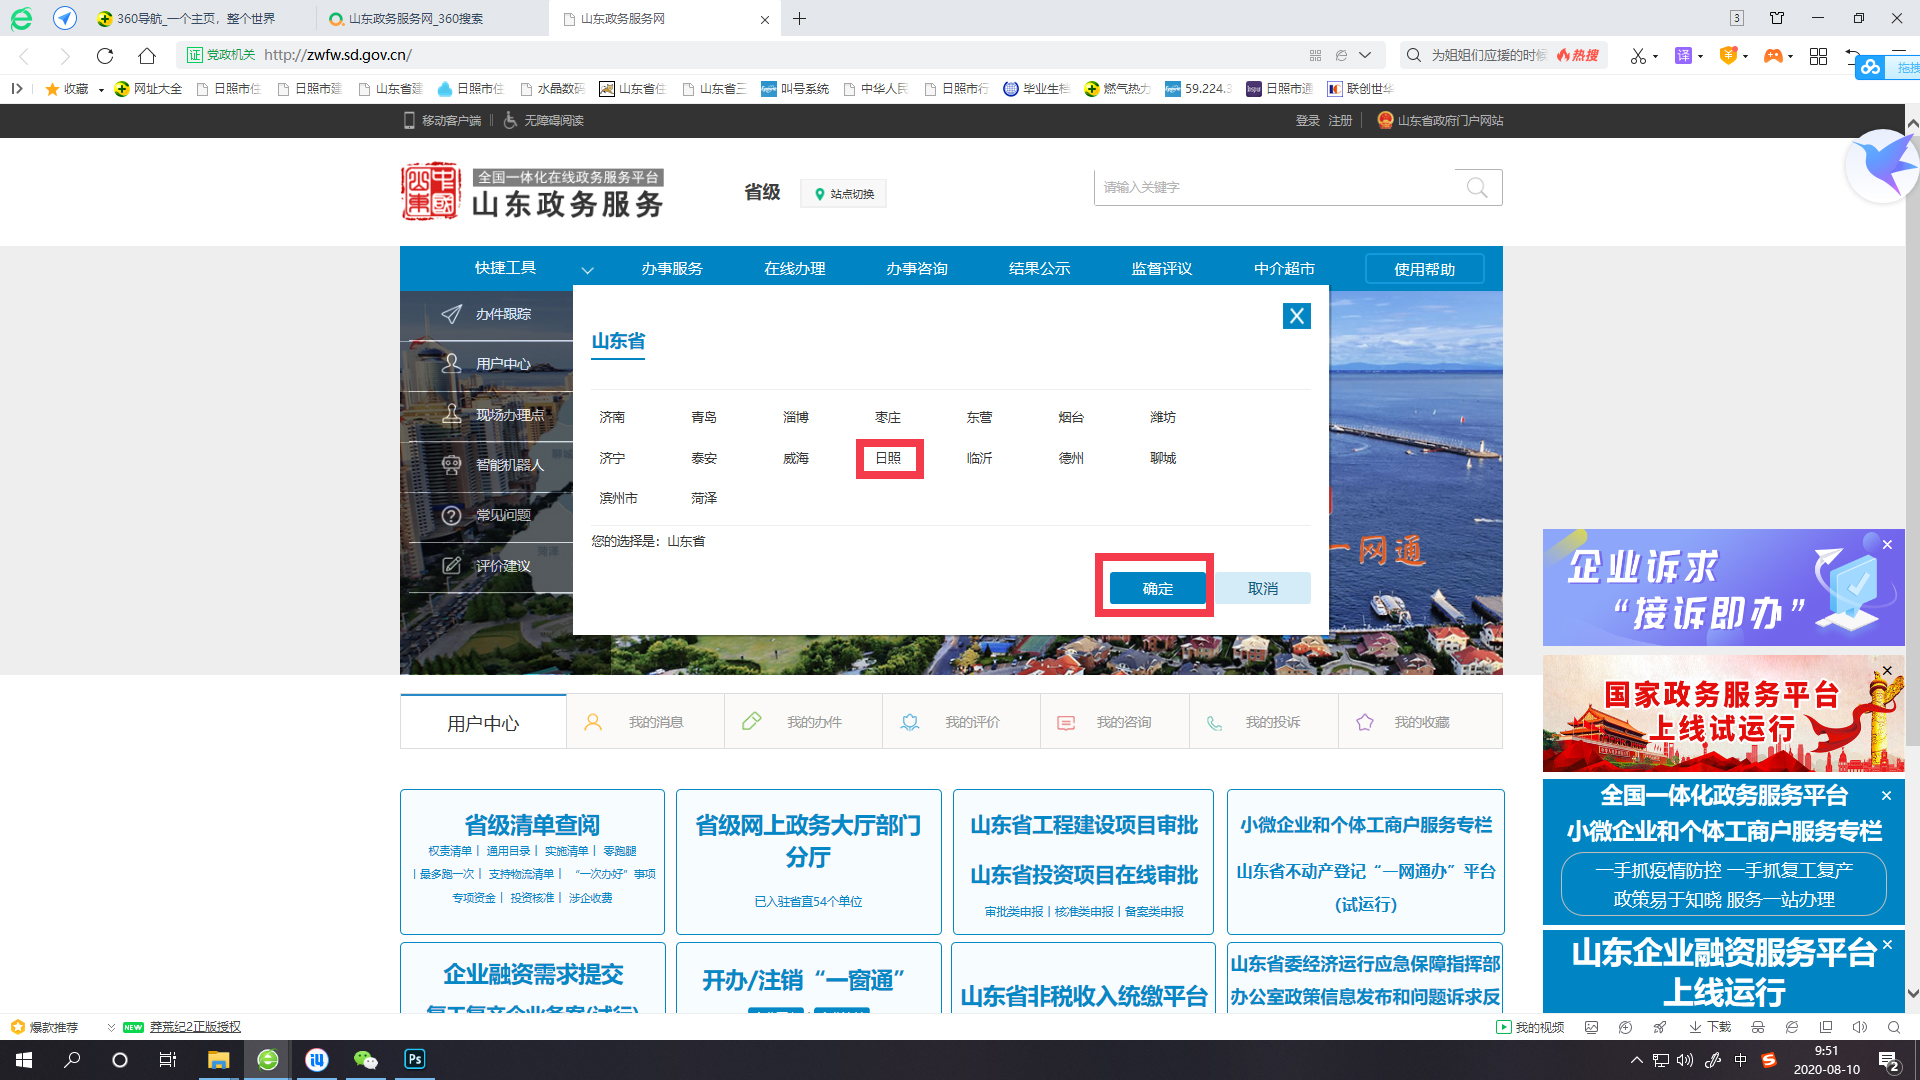Switch to the 我的办件 tab
The height and width of the screenshot is (1080, 1920).
[814, 721]
